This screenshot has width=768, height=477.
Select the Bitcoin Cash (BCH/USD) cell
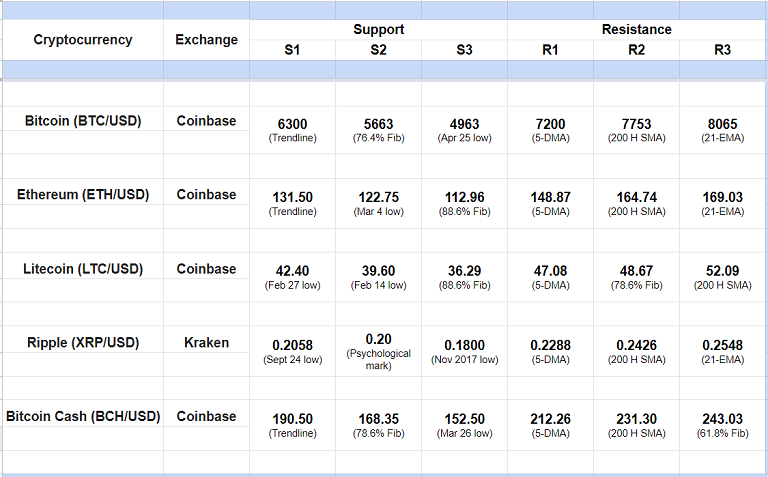(82, 416)
